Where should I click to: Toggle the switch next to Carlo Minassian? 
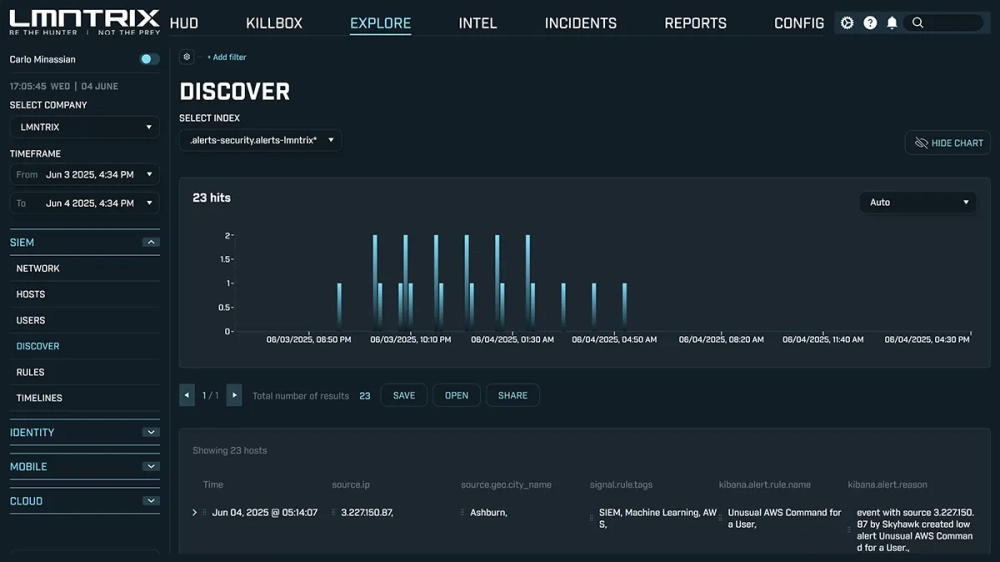point(149,59)
